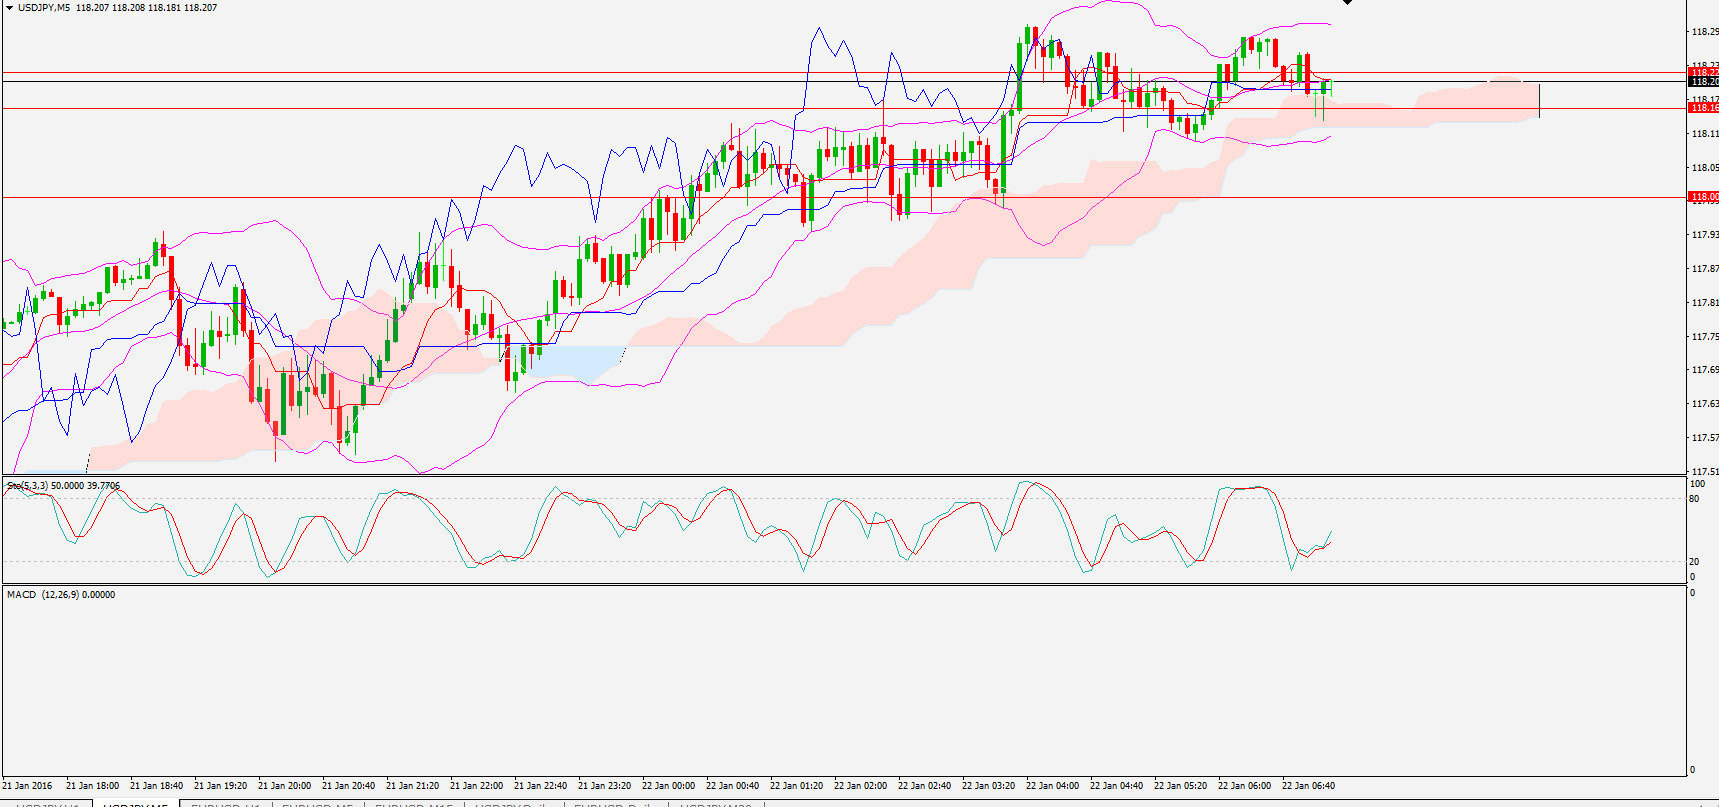
Task: Open the EURUSD,M5 chart tab
Action: click(317, 803)
